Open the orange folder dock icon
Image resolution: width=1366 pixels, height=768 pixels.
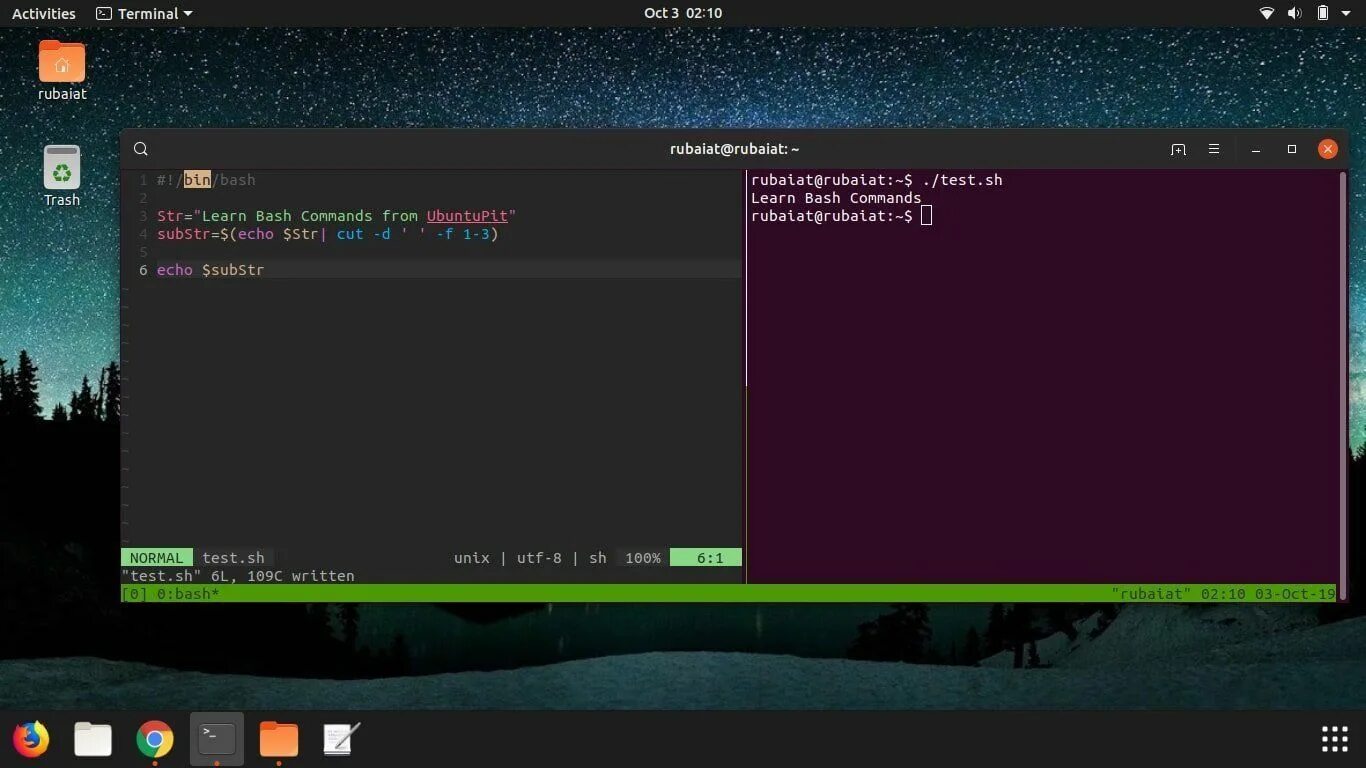click(279, 739)
